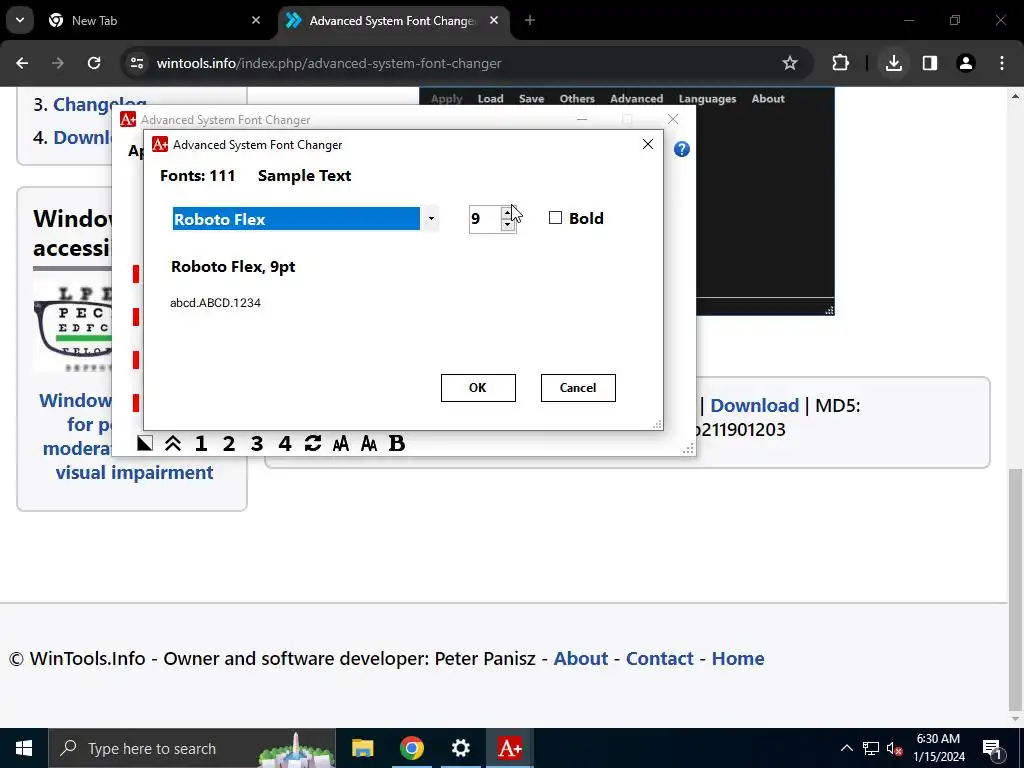Click the muted volume tray icon
This screenshot has height=768, width=1024.
(x=895, y=748)
